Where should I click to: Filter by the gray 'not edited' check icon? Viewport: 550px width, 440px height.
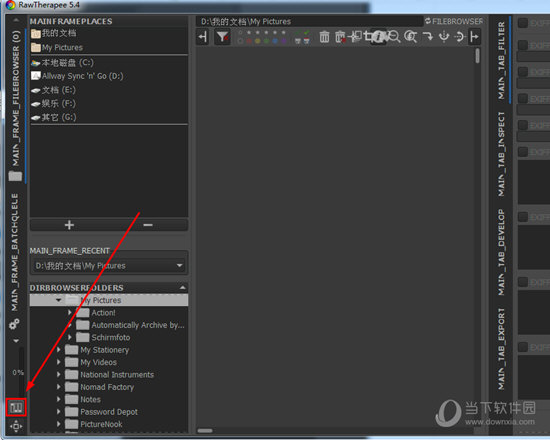(x=298, y=33)
